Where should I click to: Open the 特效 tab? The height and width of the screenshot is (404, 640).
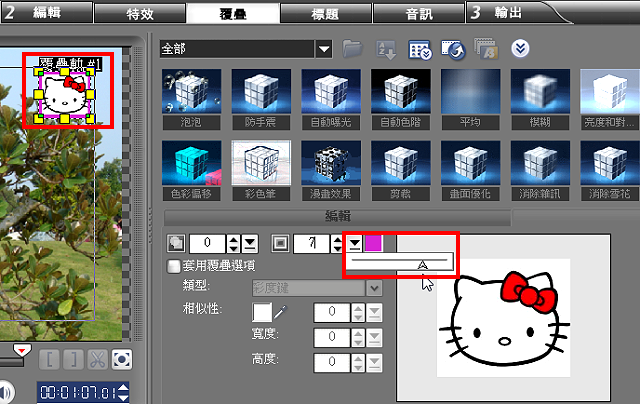[140, 13]
